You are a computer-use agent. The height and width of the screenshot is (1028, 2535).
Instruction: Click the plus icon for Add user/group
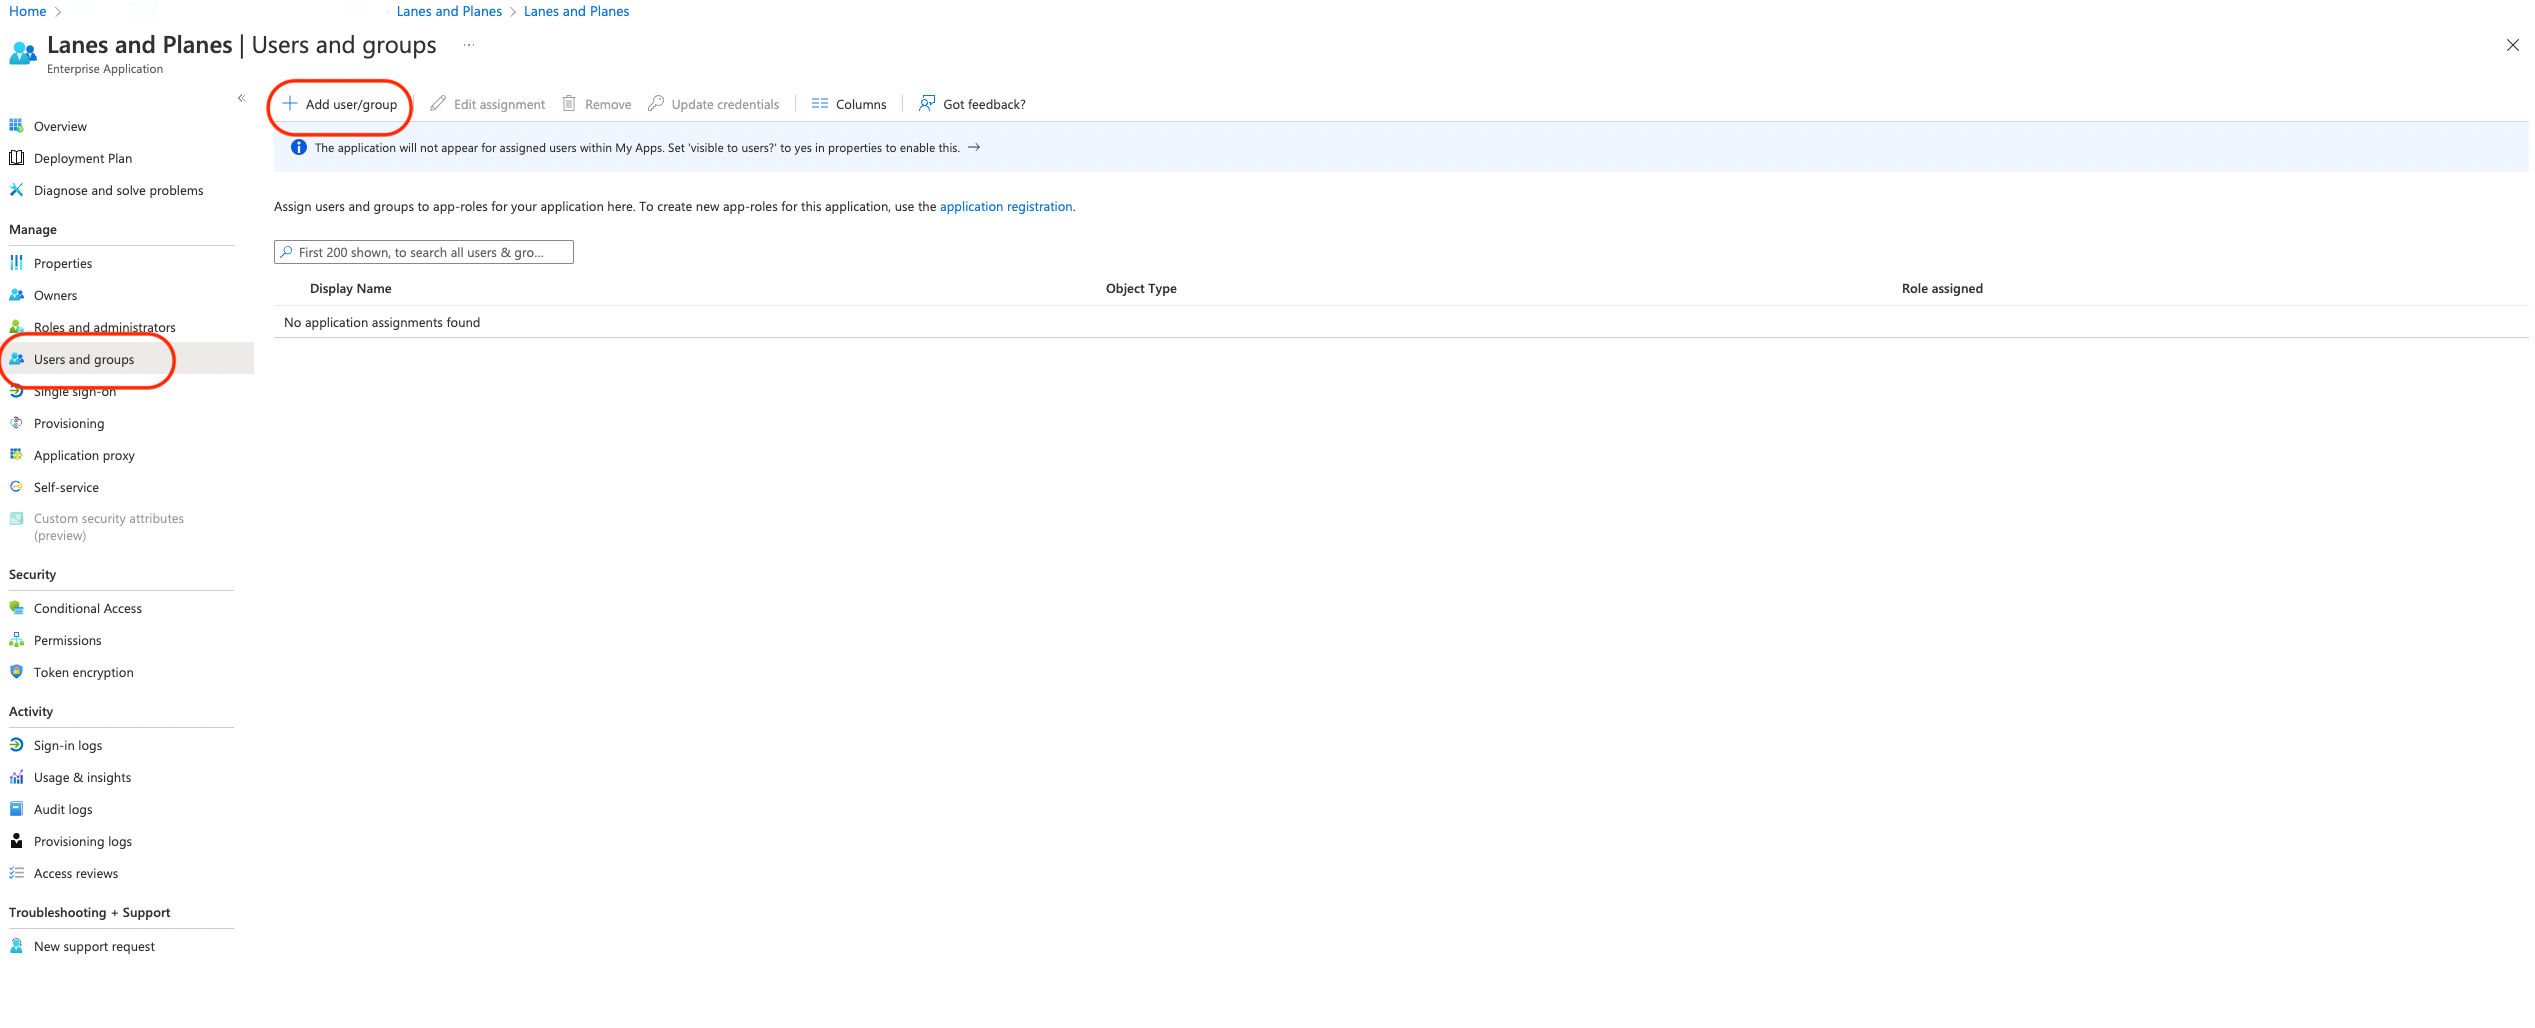pyautogui.click(x=290, y=103)
